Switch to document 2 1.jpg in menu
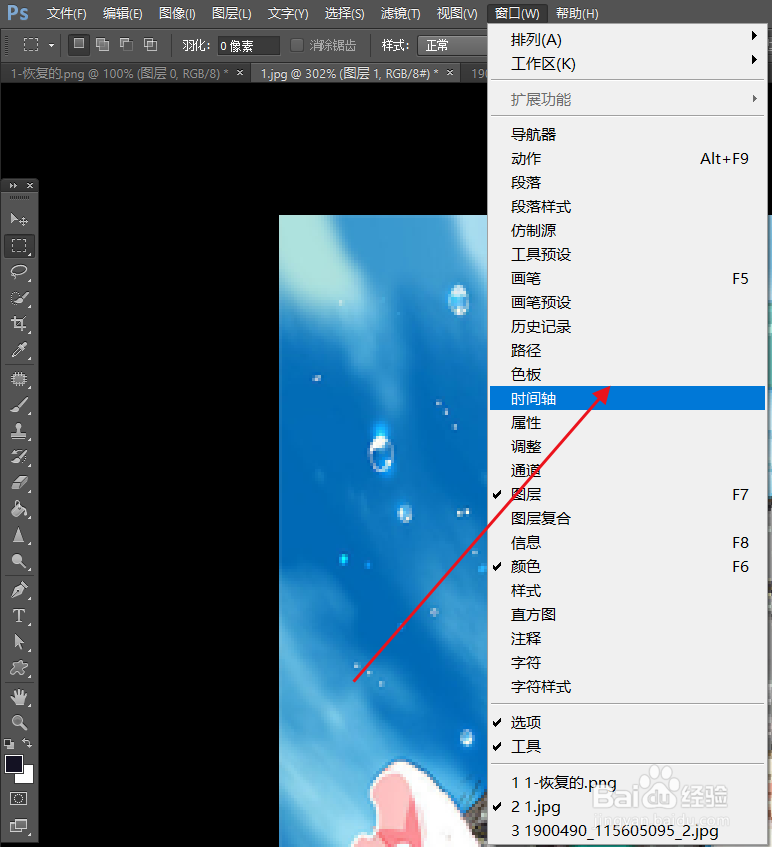Screen dimensions: 772x847 [x=627, y=806]
